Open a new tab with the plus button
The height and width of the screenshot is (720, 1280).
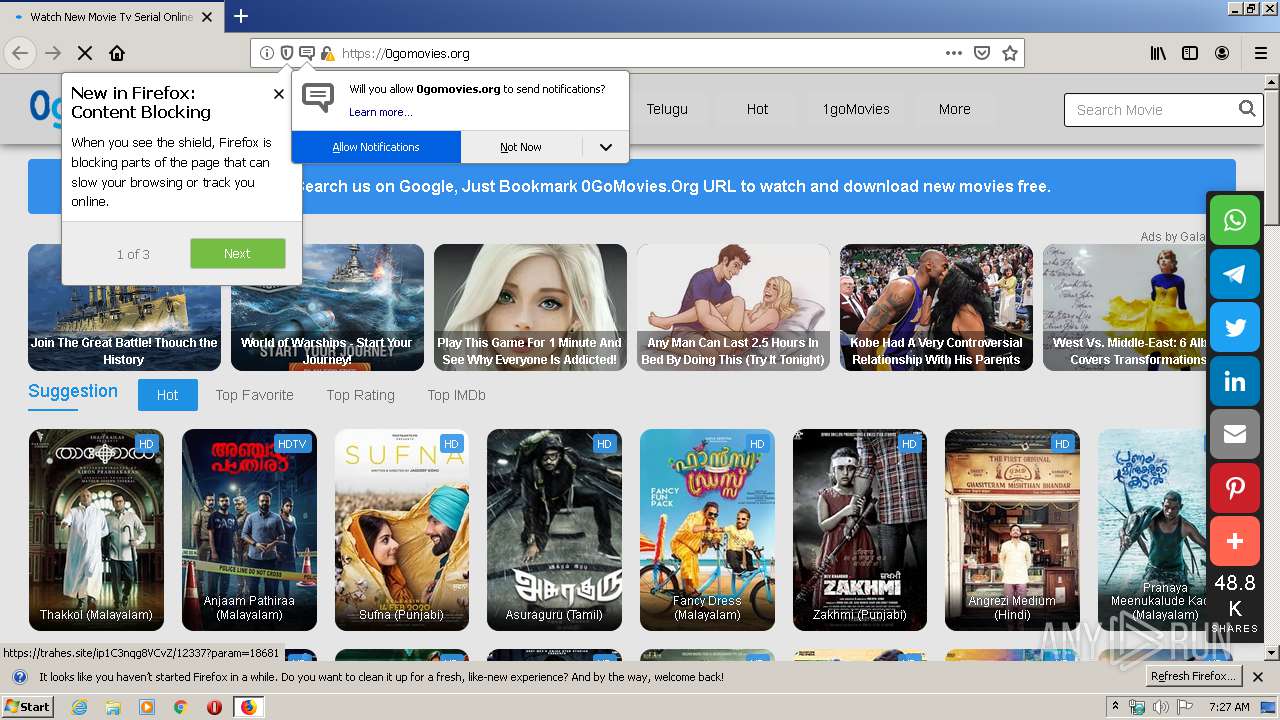pos(240,16)
